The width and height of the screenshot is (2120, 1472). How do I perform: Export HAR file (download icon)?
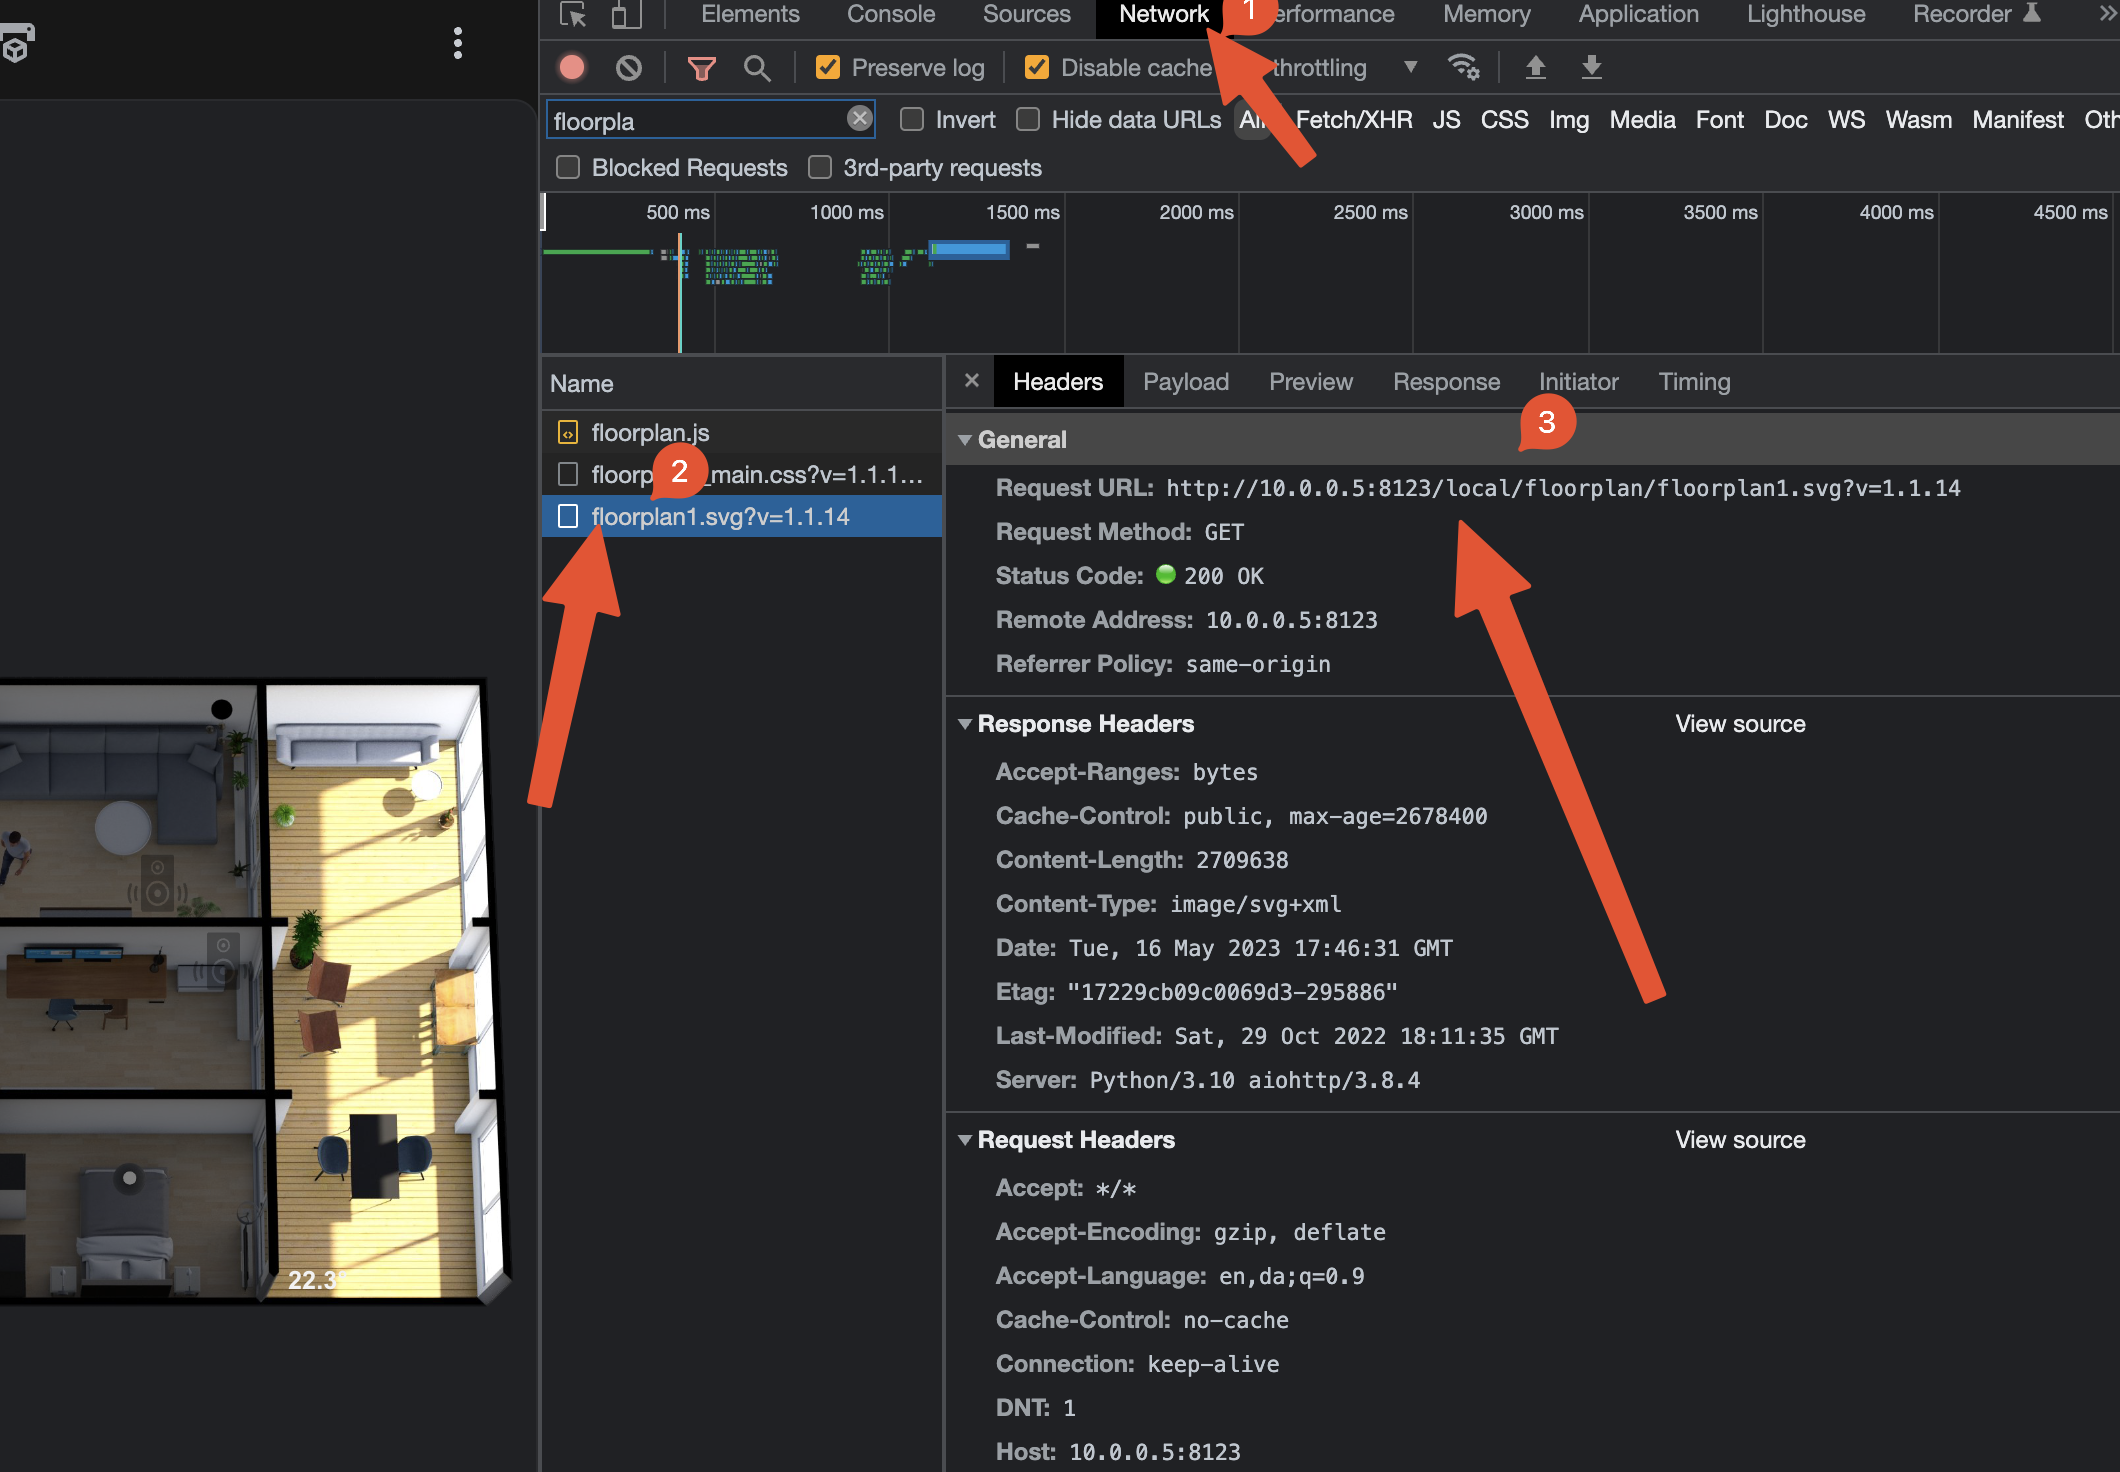pyautogui.click(x=1590, y=67)
